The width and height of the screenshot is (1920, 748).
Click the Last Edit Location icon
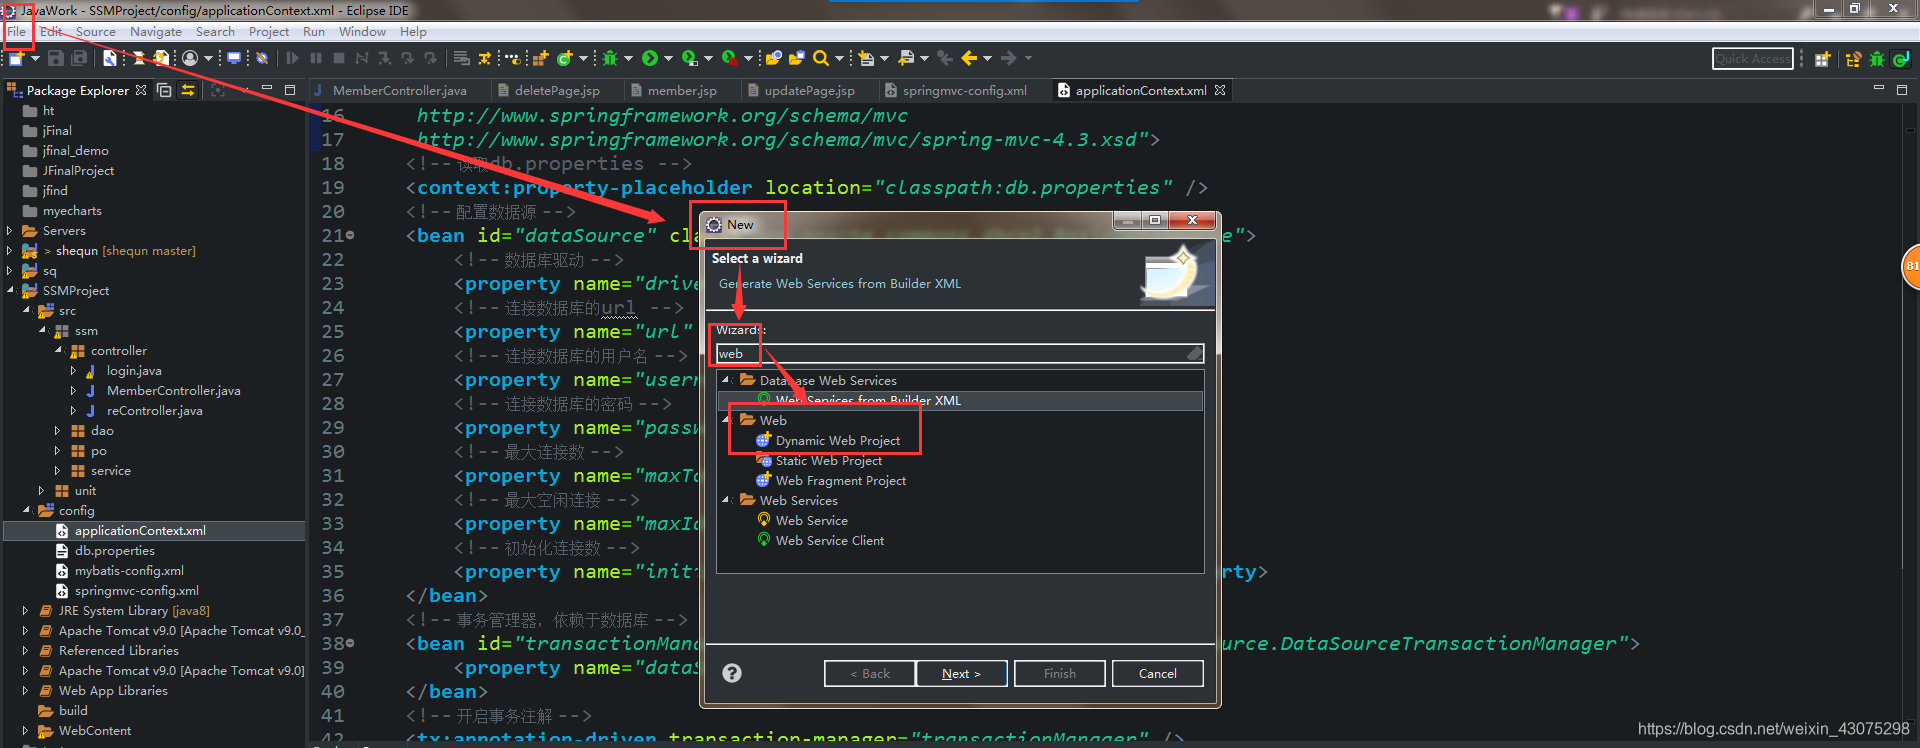point(945,58)
